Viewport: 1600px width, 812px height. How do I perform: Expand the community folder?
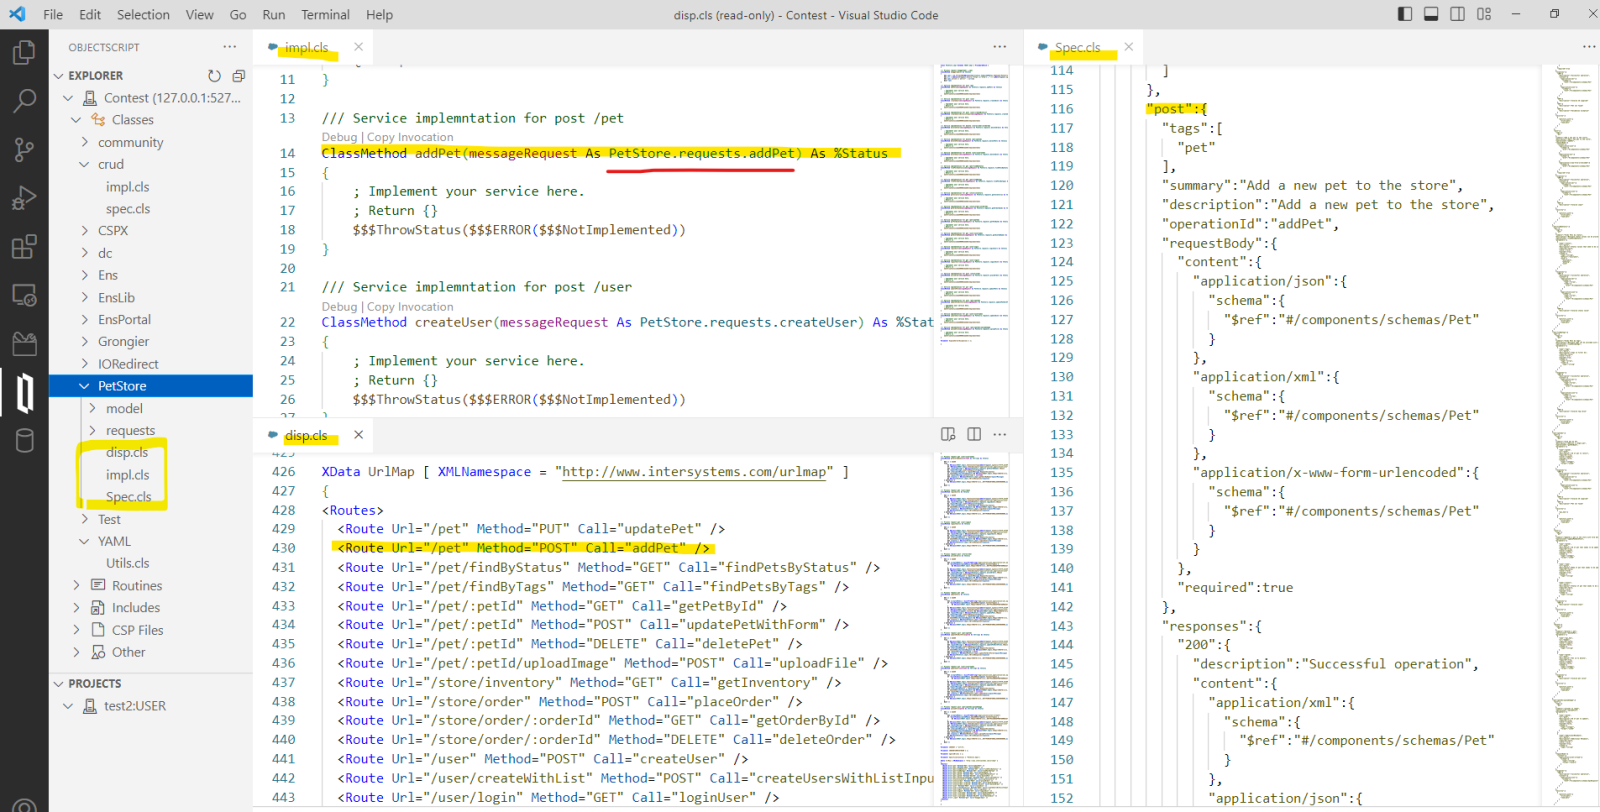point(130,142)
